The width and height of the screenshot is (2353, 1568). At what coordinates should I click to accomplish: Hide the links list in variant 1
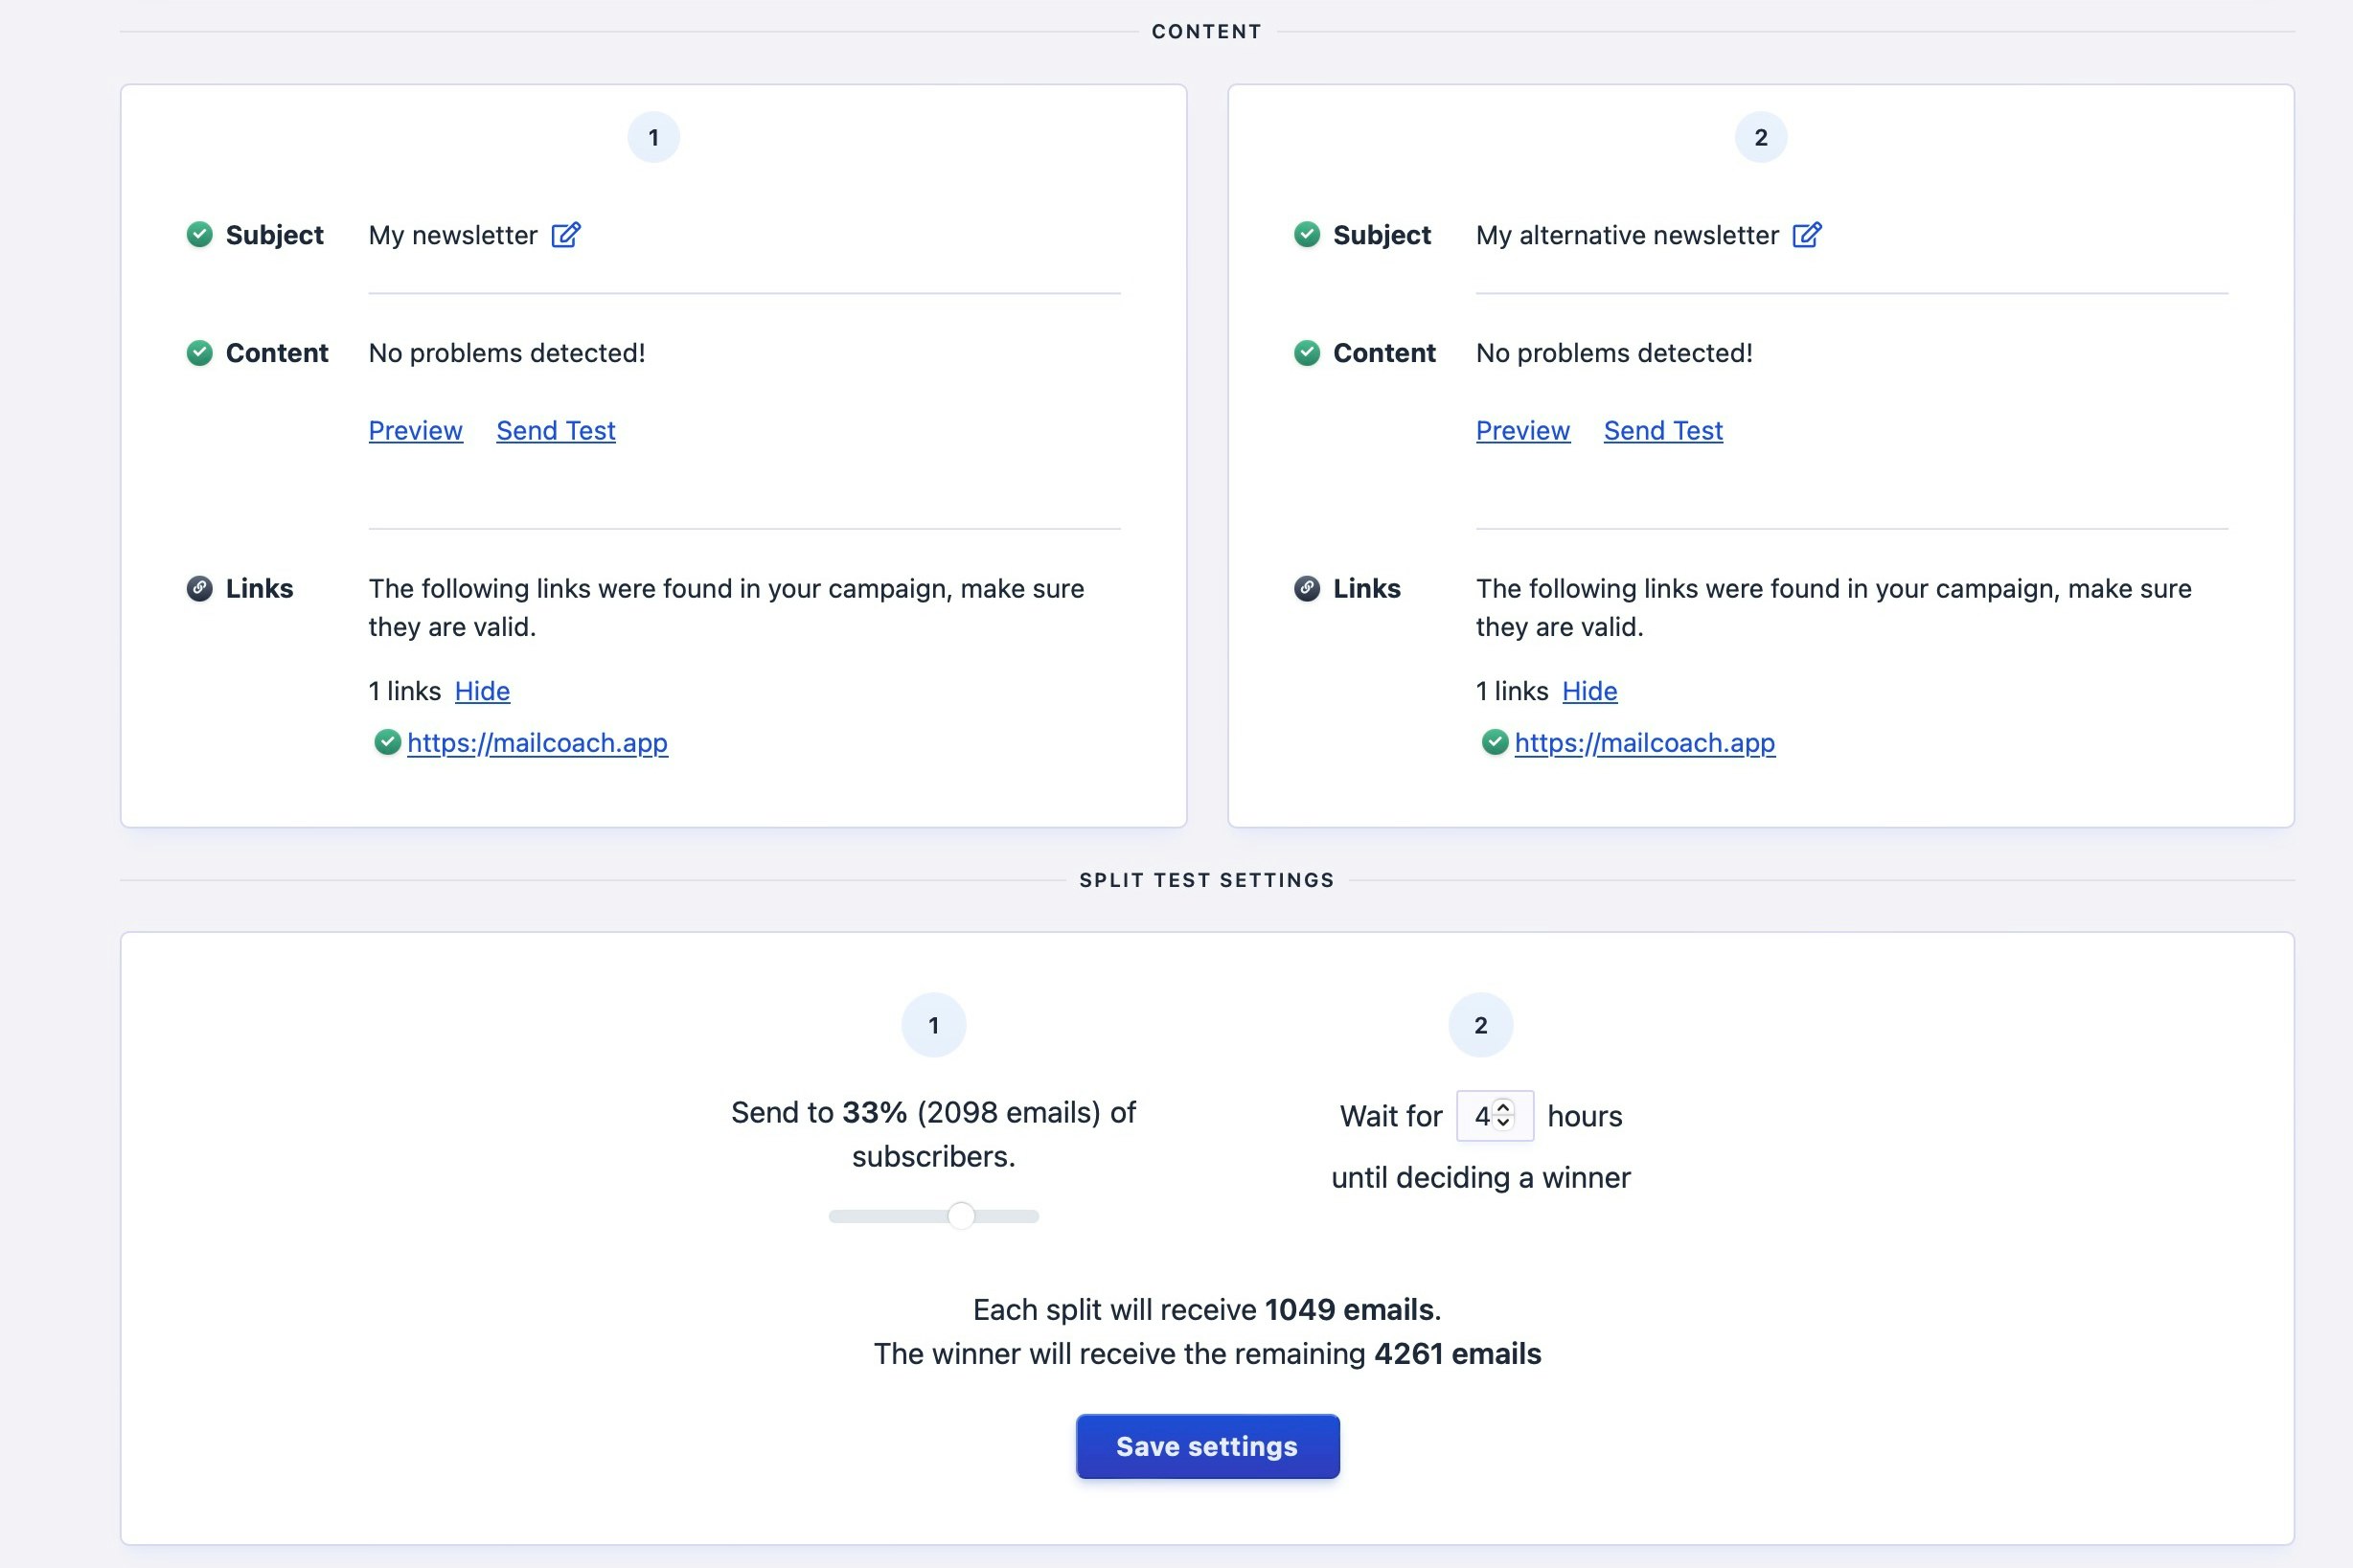[482, 691]
